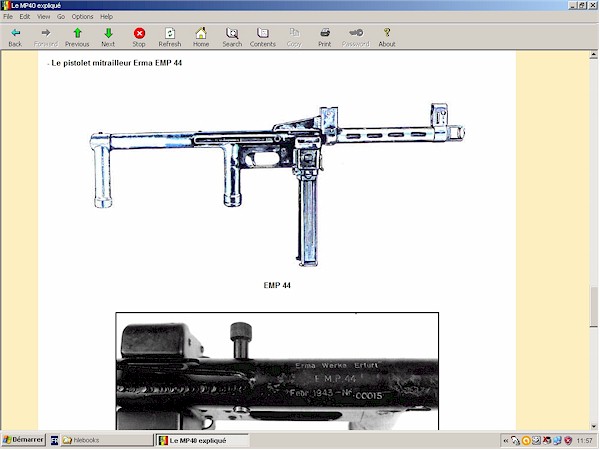600x450 pixels.
Task: Open the Help menu
Action: click(x=106, y=16)
